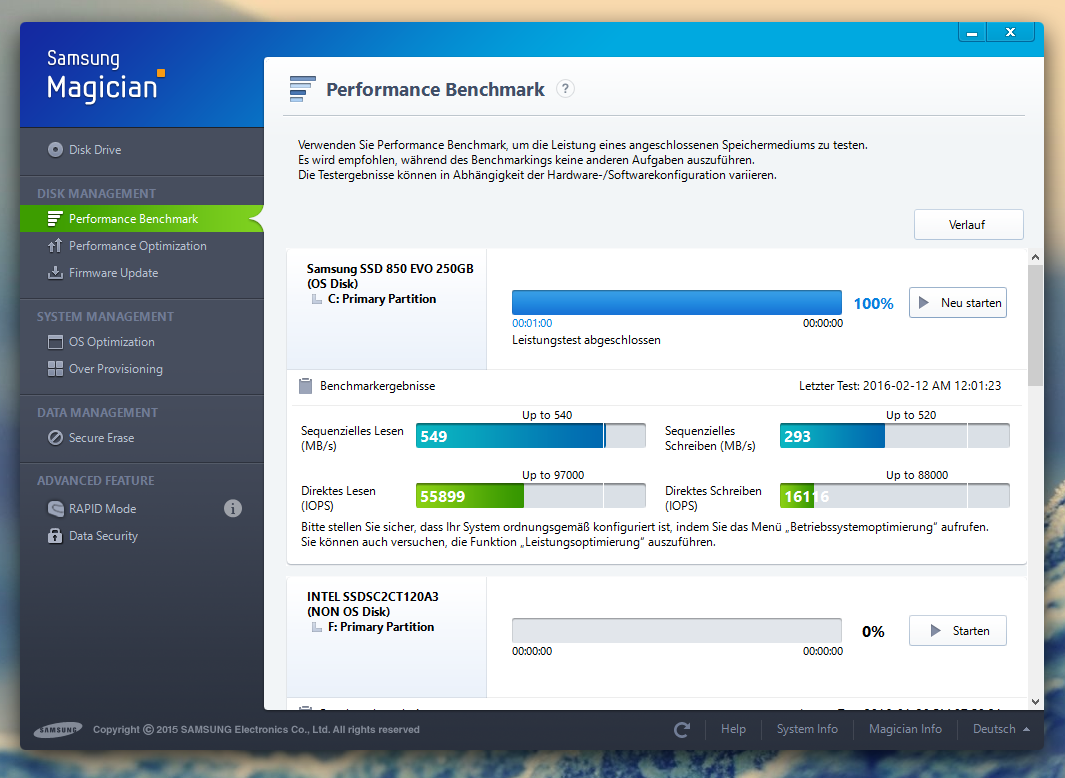Viewport: 1065px width, 778px height.
Task: Click the OS Optimization window icon
Action: pos(55,342)
